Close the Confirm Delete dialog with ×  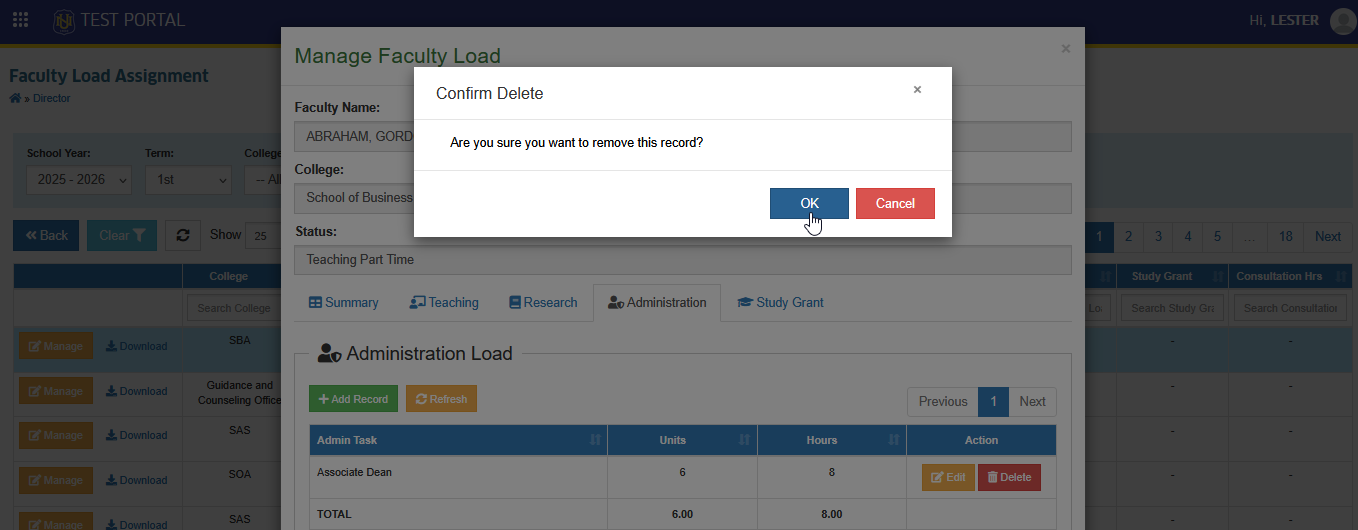click(917, 89)
